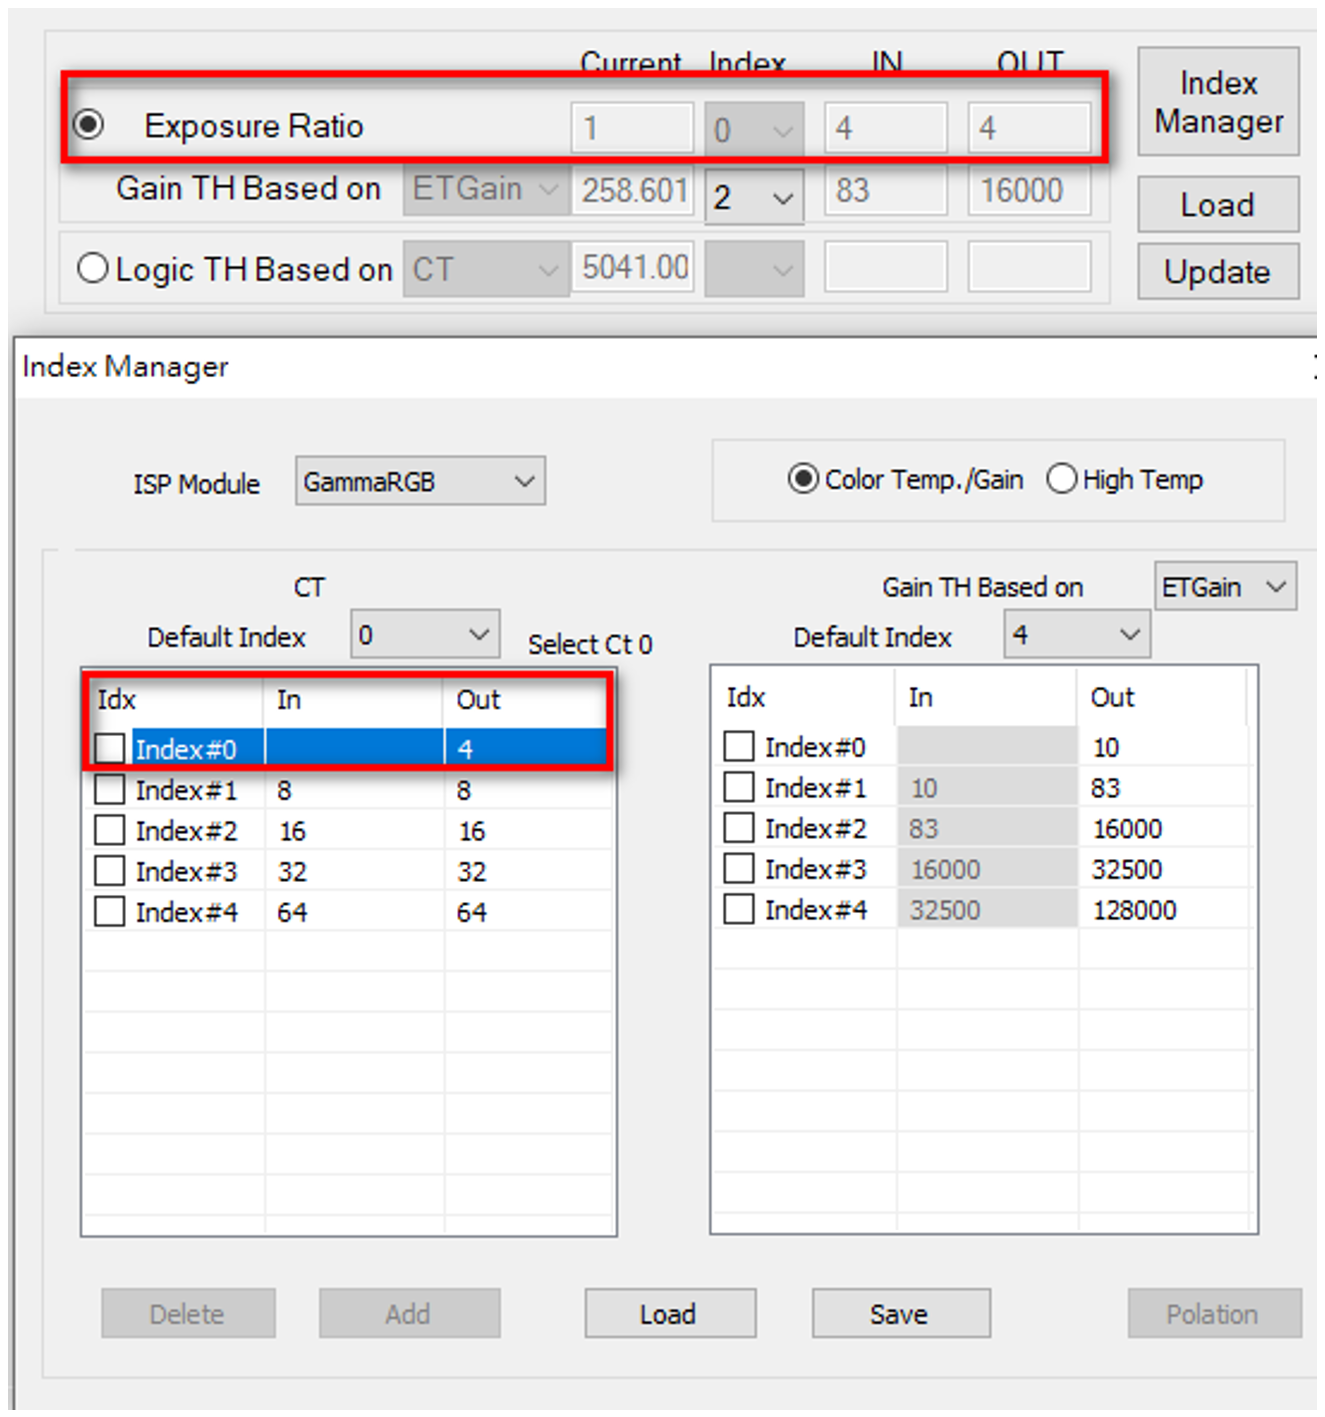Expand the CT Default Index dropdown
This screenshot has height=1417, width=1325.
424,635
